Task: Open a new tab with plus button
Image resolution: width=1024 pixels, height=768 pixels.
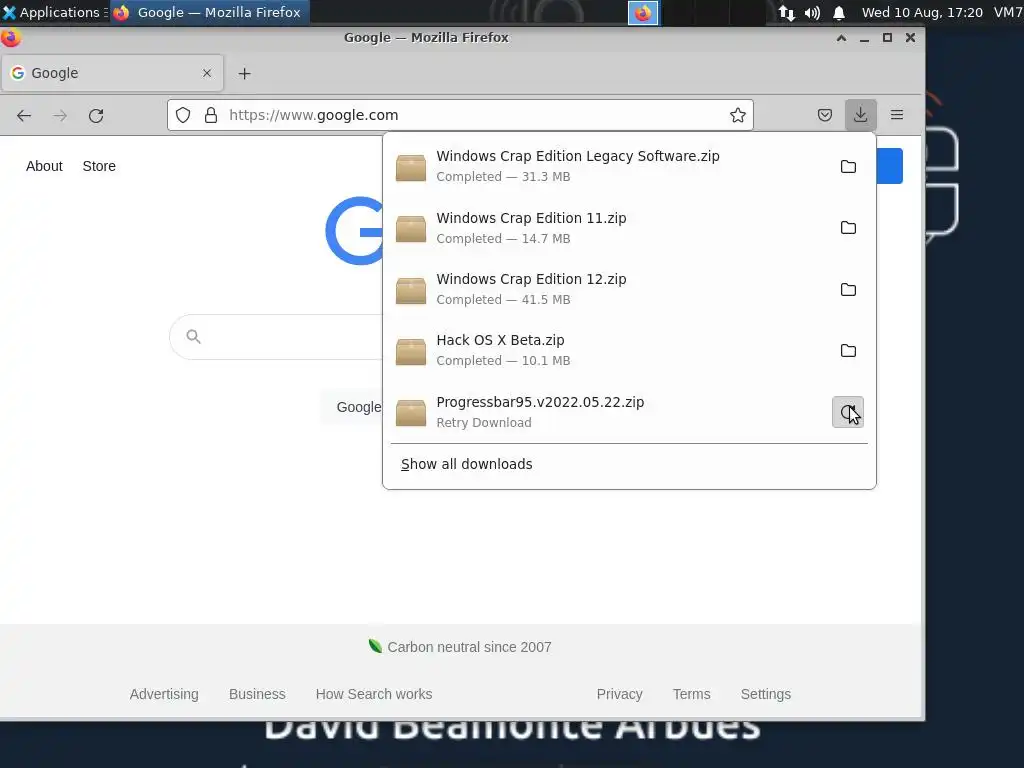Action: (x=244, y=74)
